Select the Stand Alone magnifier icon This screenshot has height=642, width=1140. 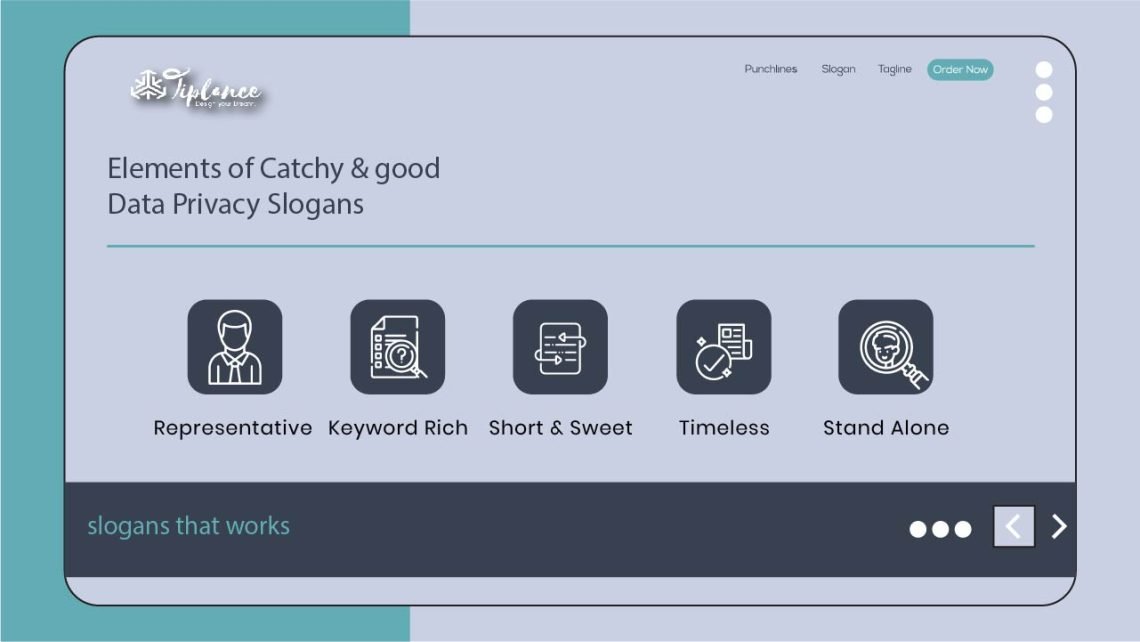pos(885,347)
